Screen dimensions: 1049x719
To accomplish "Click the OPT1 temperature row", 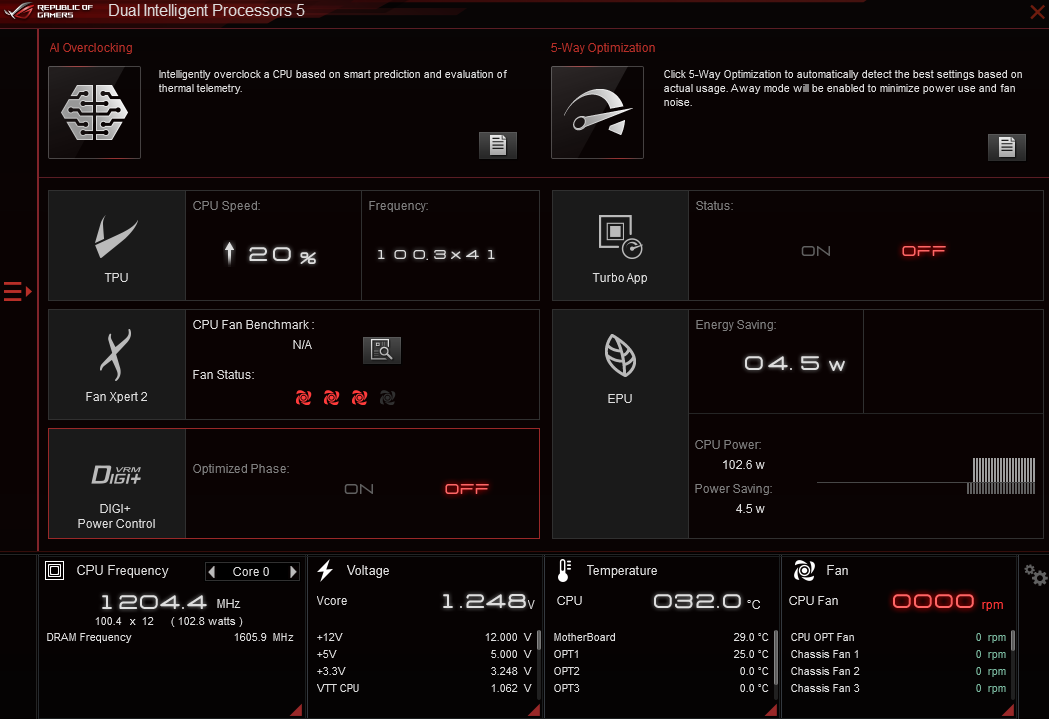I will (661, 654).
